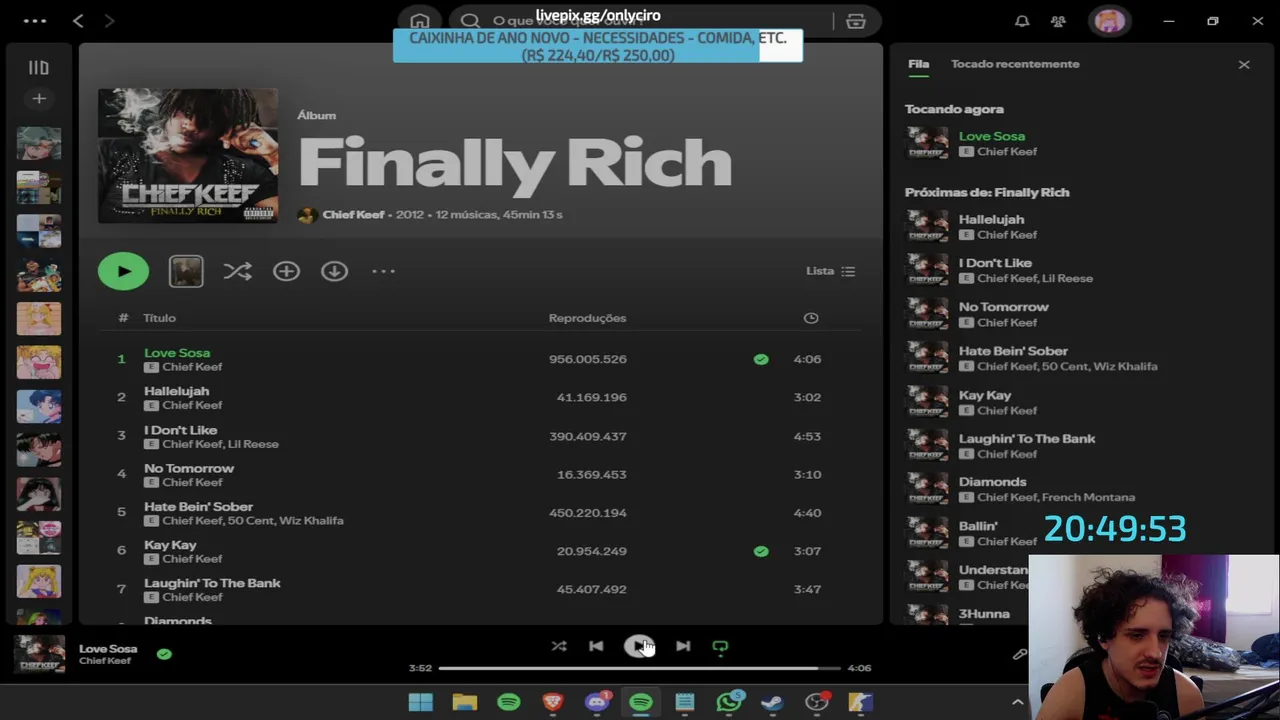Open the Lil Reese artist link in the track list
The width and height of the screenshot is (1280, 720).
[x=253, y=444]
